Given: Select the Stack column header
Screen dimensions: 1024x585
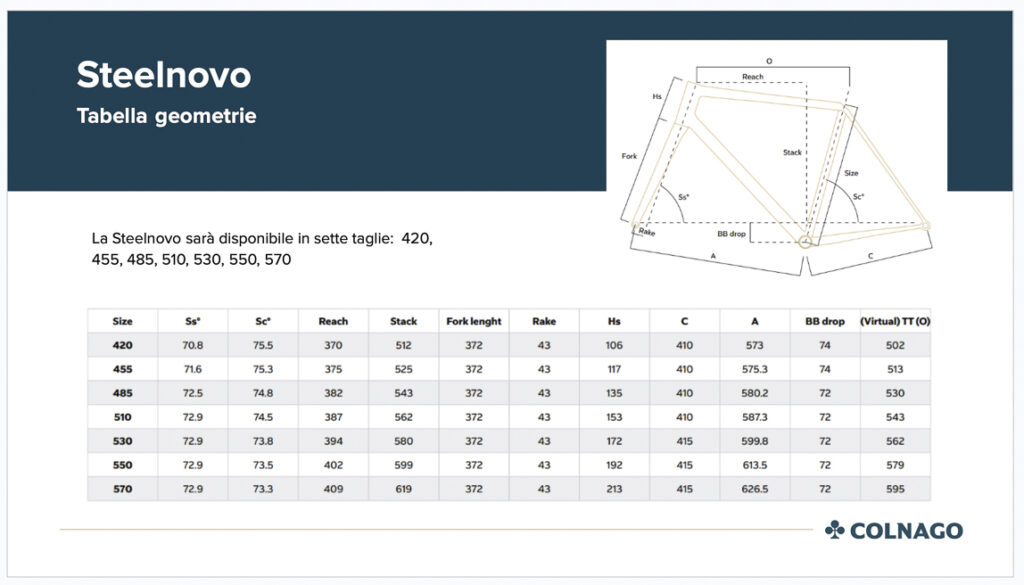Looking at the screenshot, I should point(403,321).
